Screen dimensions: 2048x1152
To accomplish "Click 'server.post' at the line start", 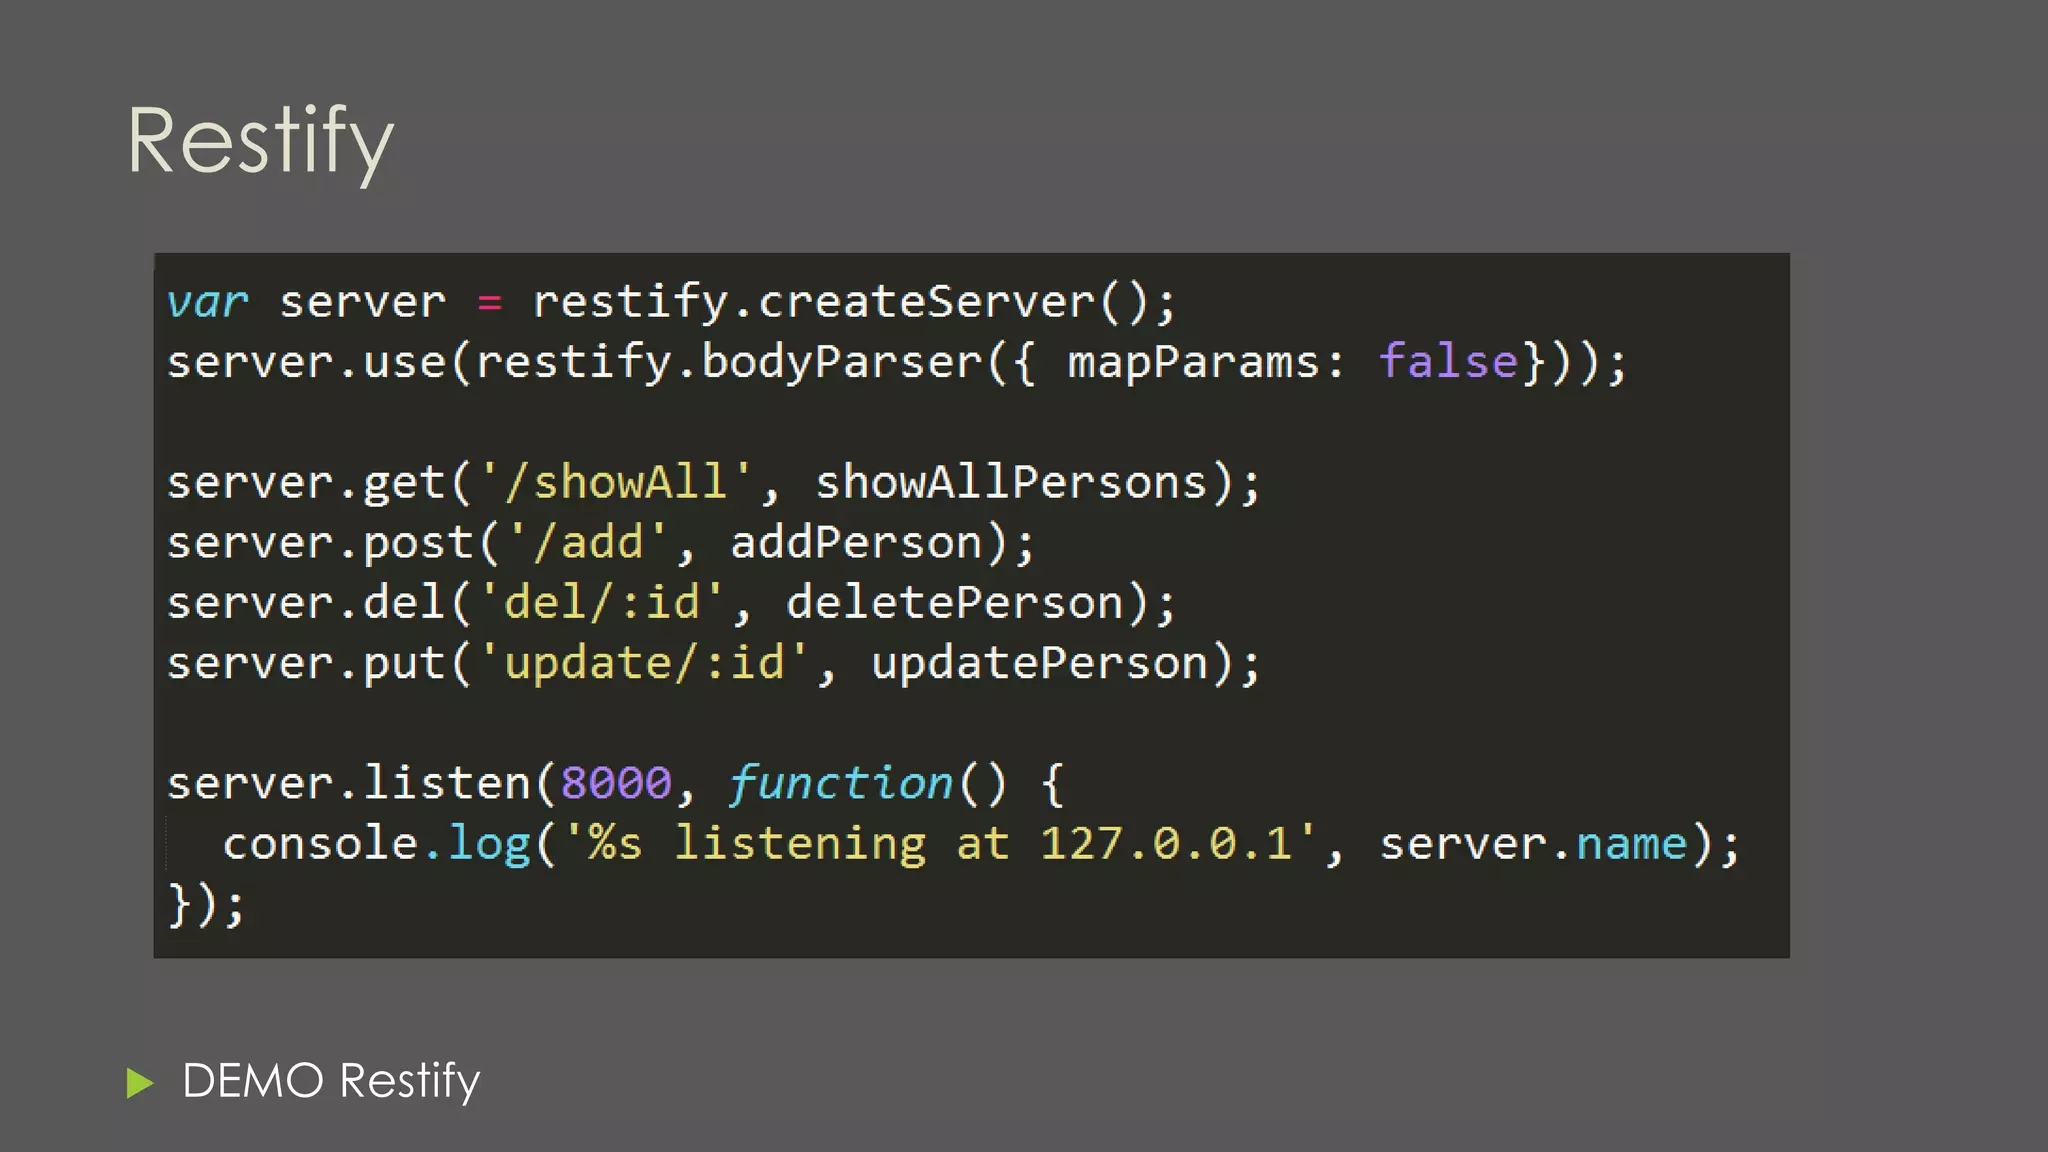I will [319, 544].
